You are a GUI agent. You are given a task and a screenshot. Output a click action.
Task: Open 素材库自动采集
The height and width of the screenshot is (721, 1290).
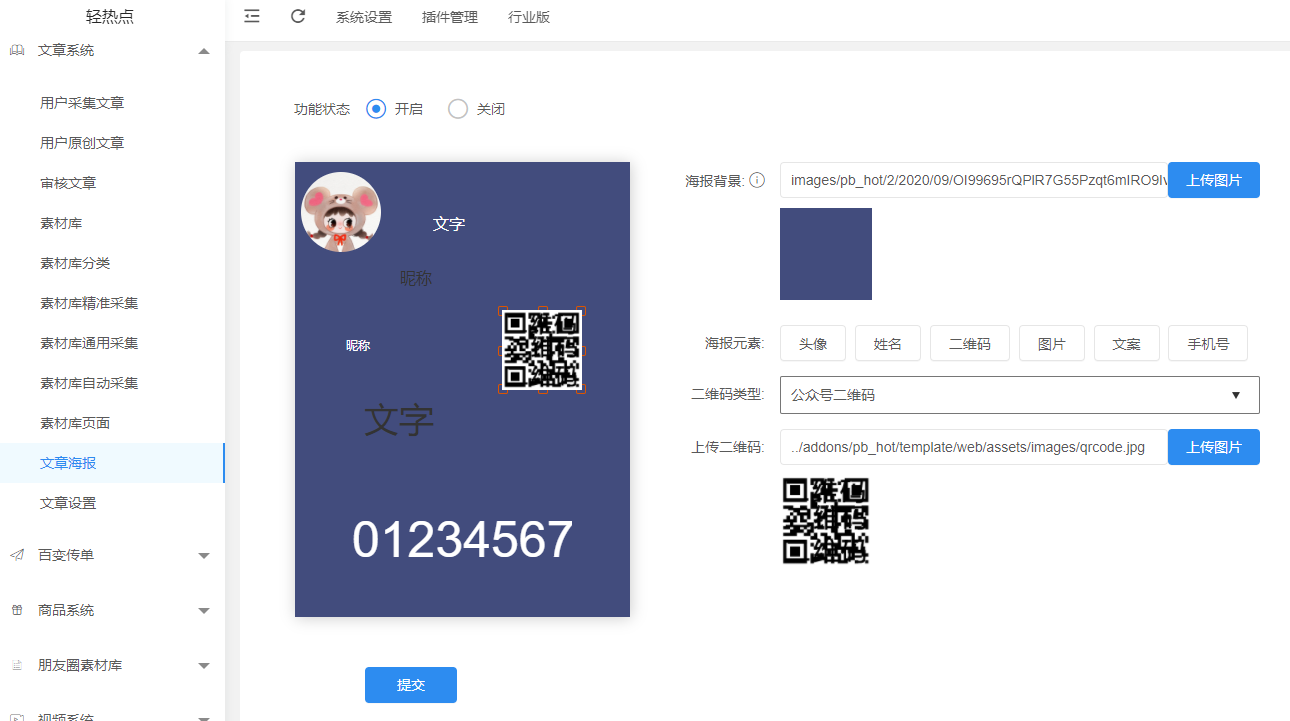(89, 383)
